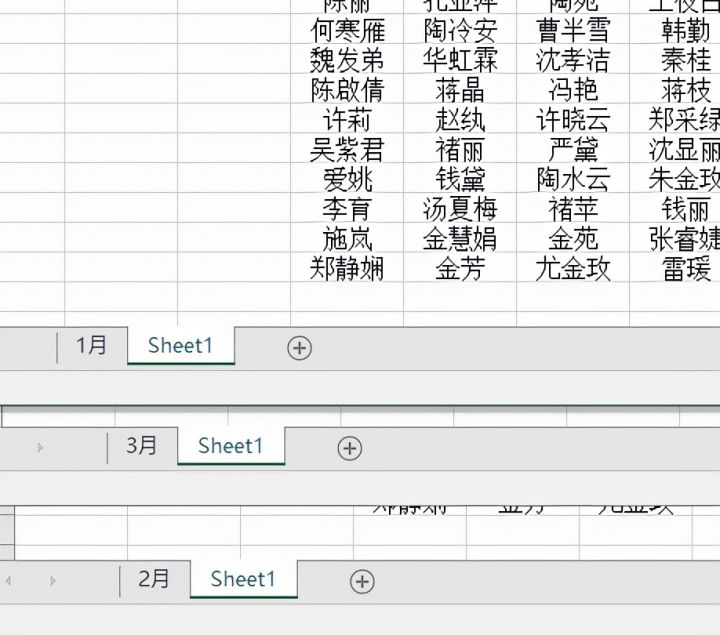Select Sheet1 tab next to 2月
Viewport: 720px width, 635px height.
click(x=243, y=579)
